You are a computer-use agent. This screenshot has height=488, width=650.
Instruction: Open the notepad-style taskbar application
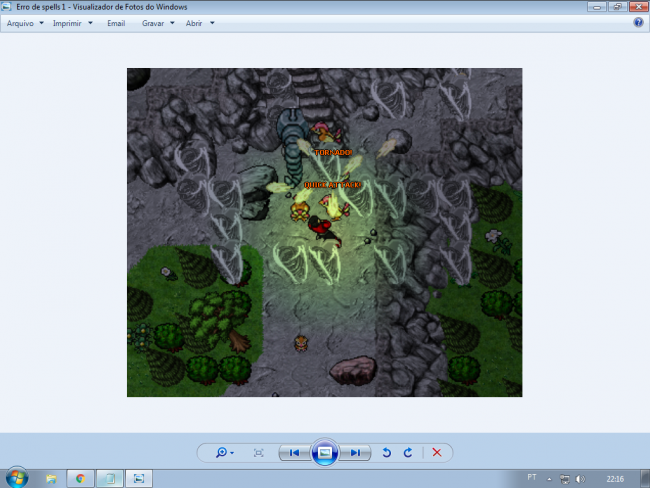click(x=110, y=479)
